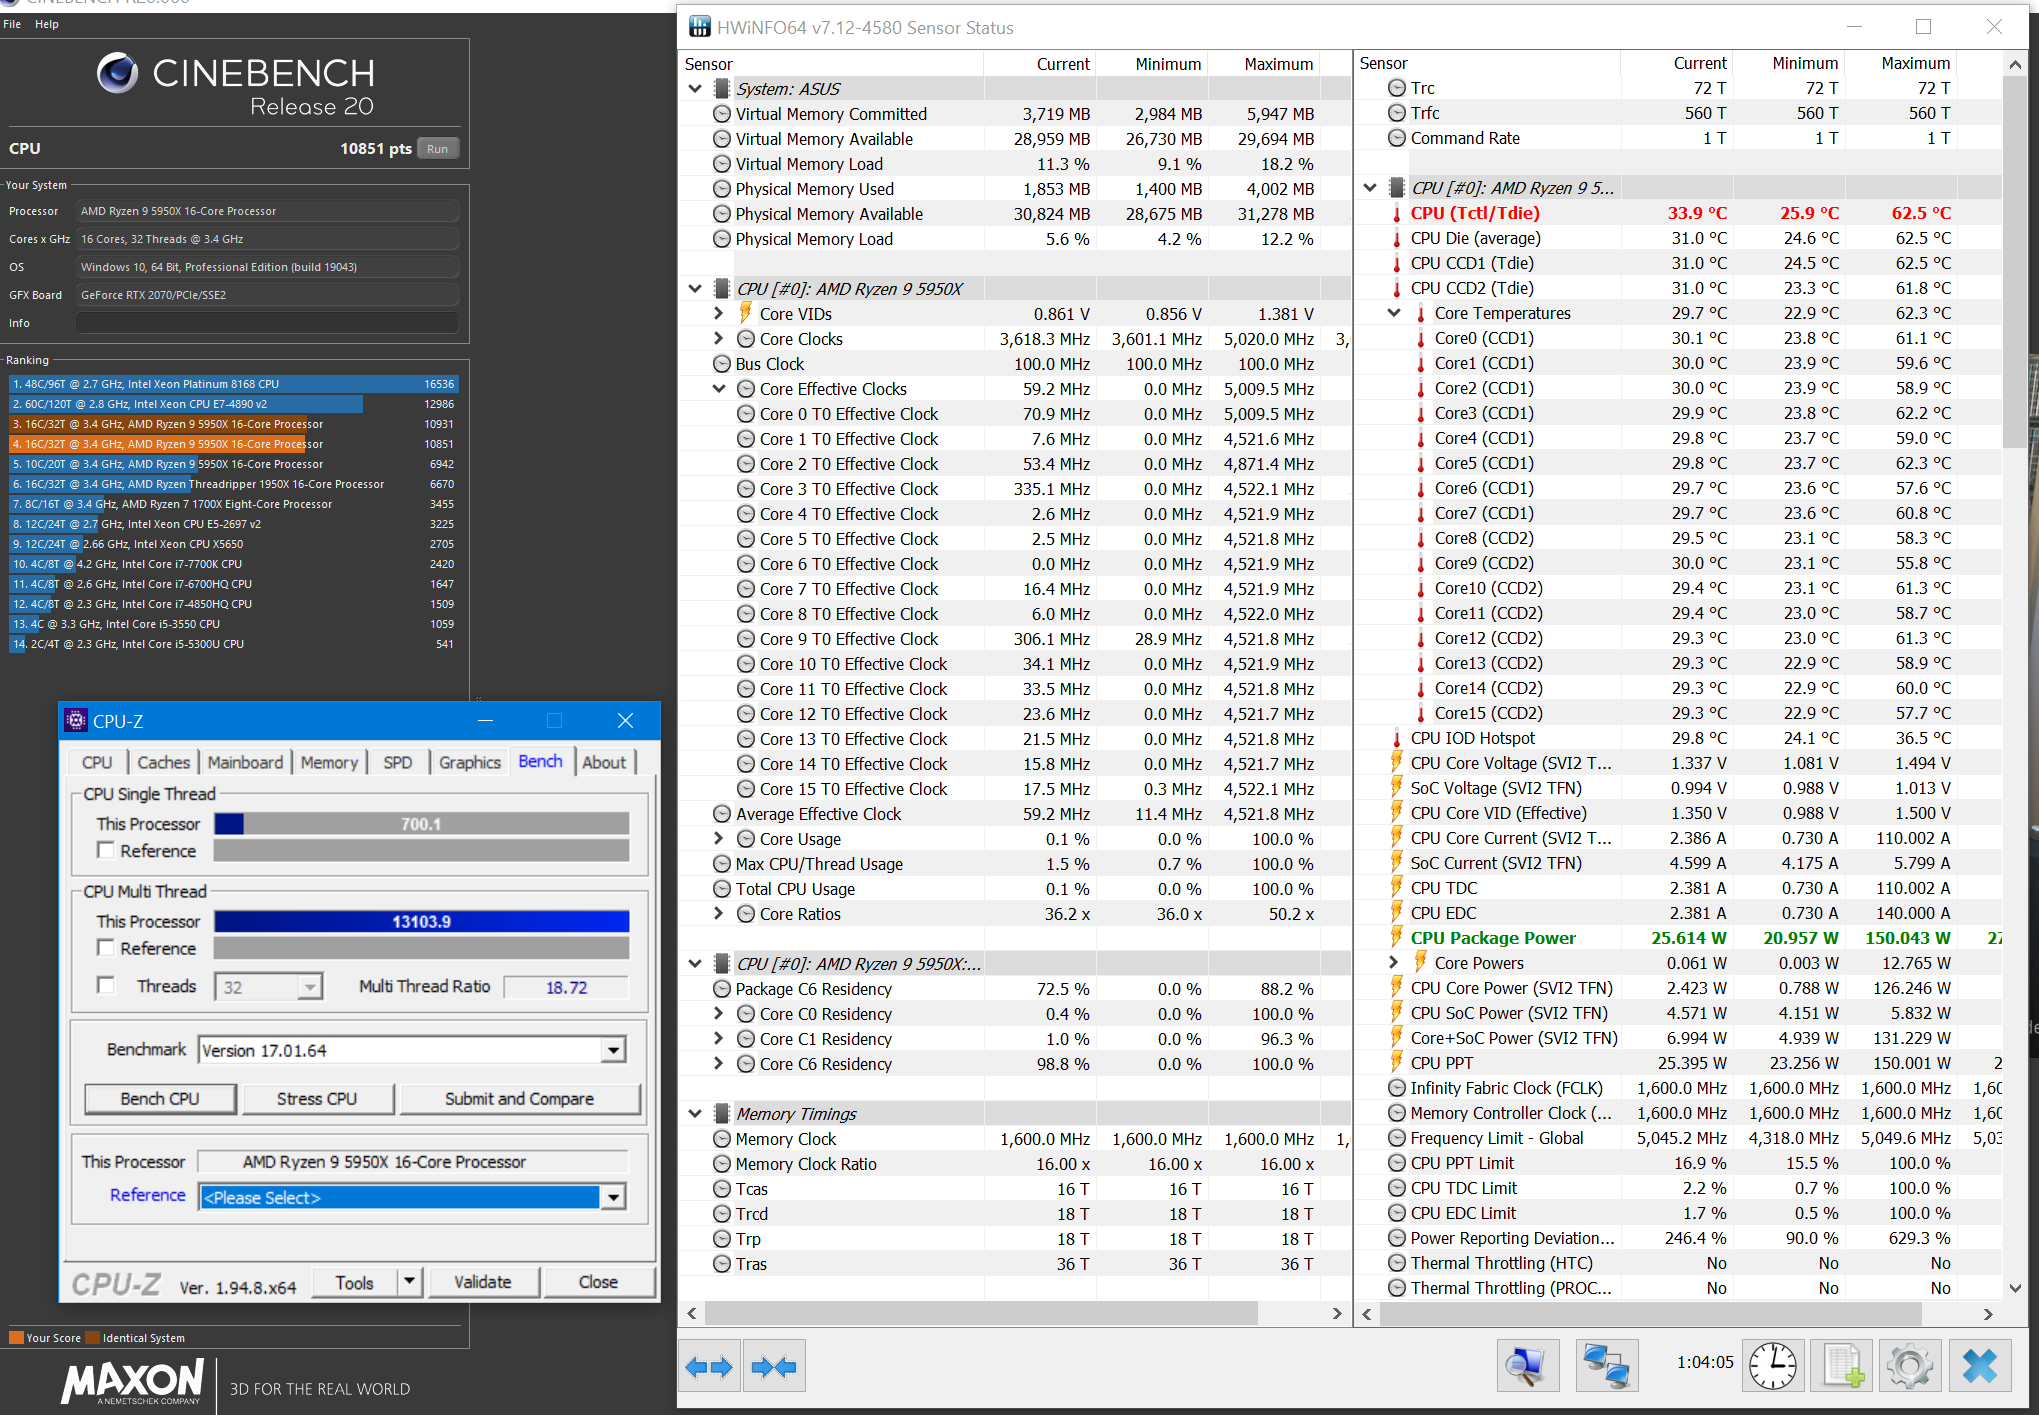Screen dimensions: 2039x1415
Task: Open the network computers remote icon
Action: 1606,1366
